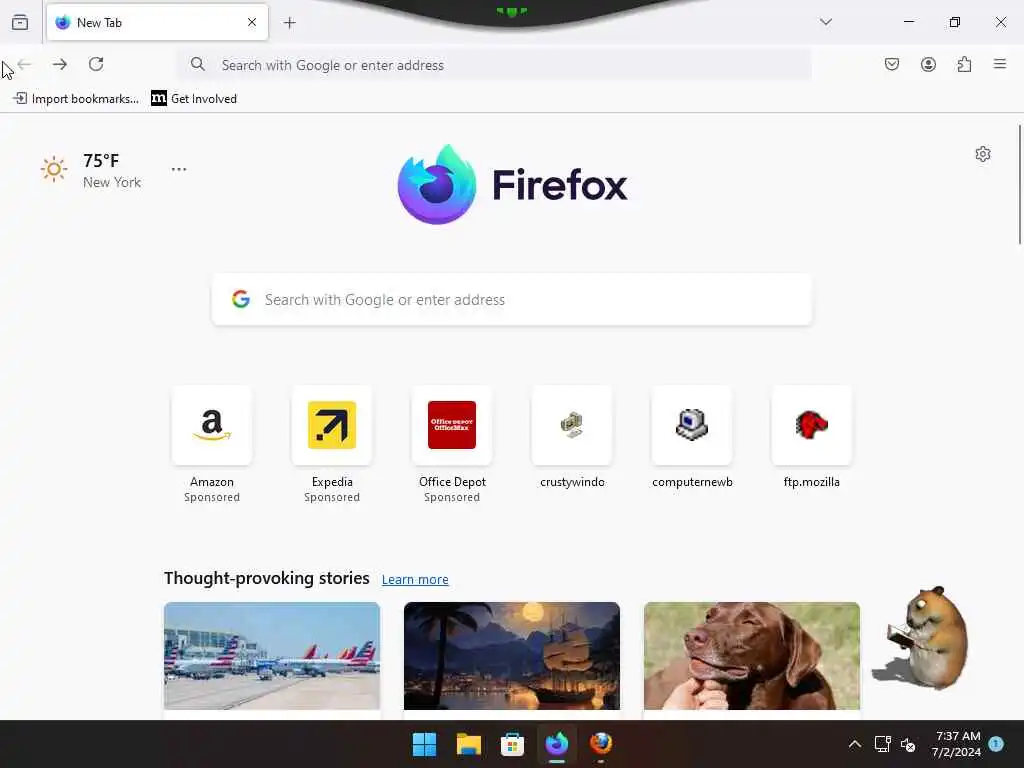Click the page vertical scrollbar thumb

coord(1020,185)
